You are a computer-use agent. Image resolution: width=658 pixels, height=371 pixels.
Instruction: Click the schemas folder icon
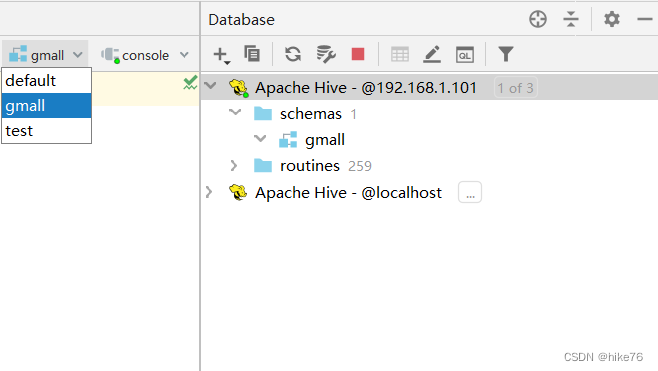click(x=263, y=114)
